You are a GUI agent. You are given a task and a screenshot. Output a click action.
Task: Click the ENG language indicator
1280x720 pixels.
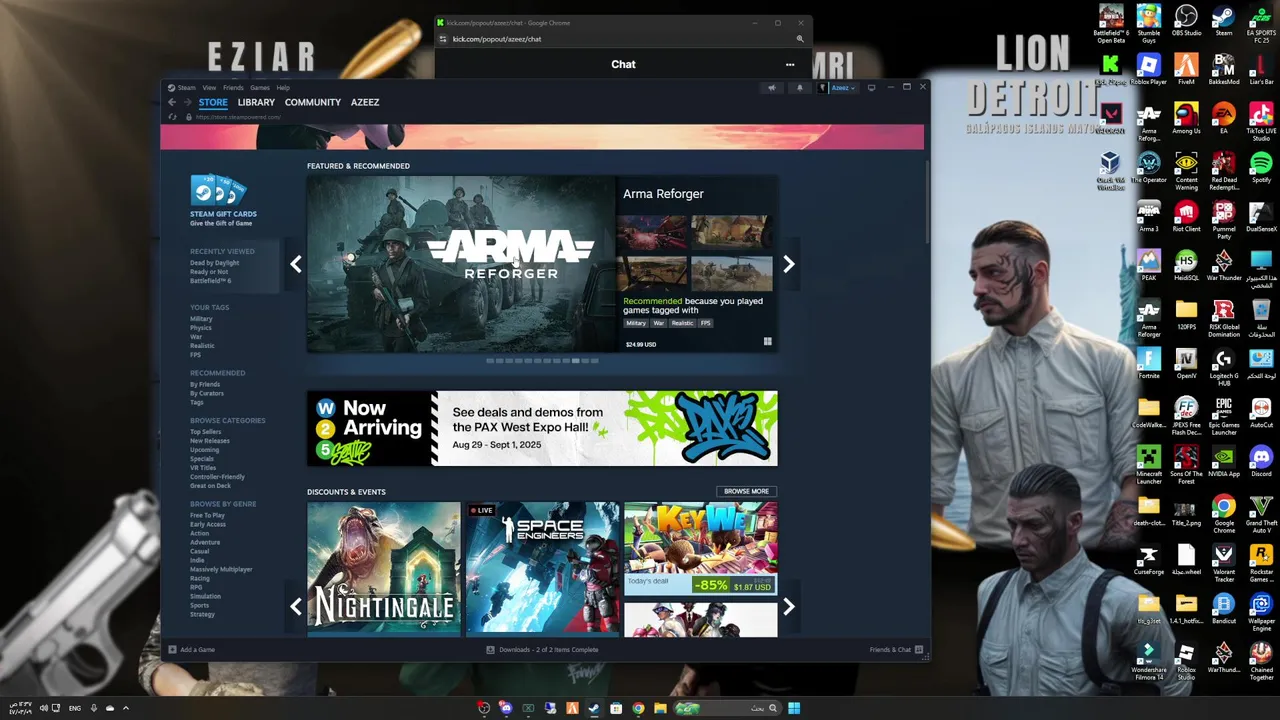click(75, 708)
